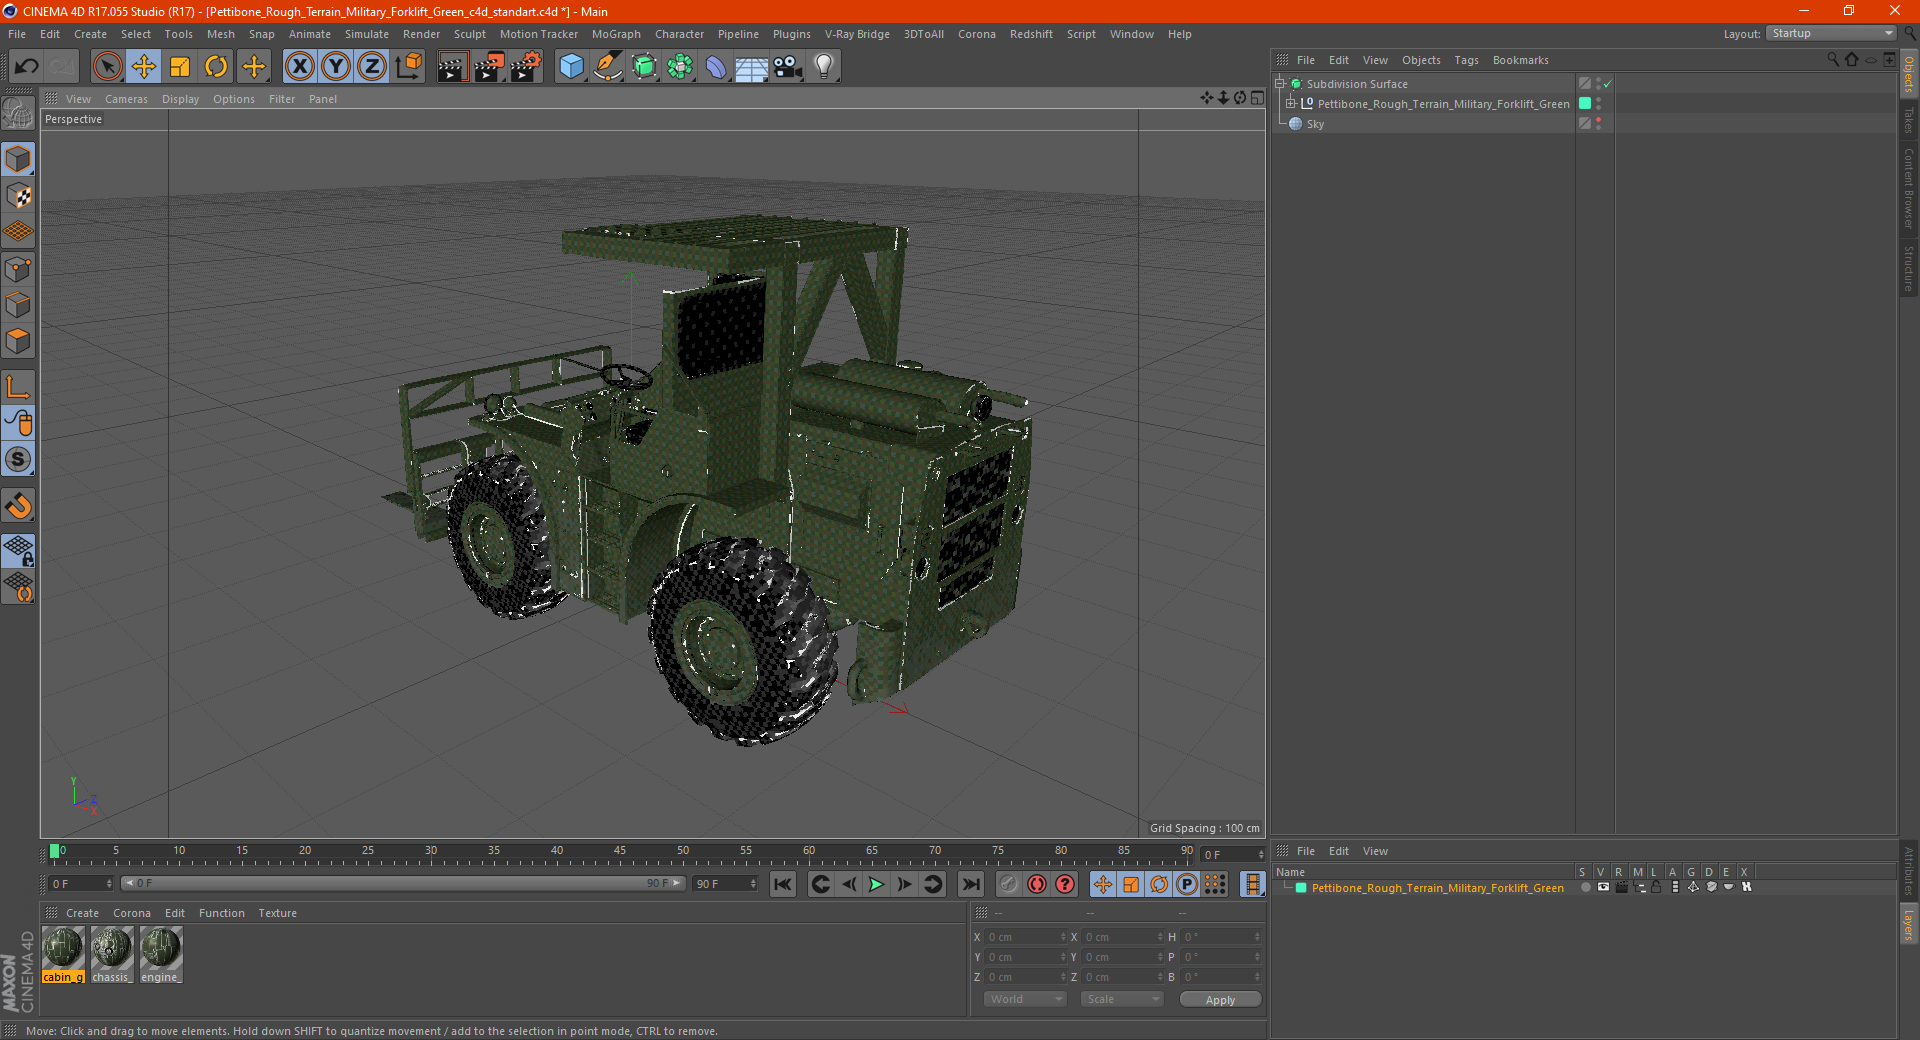The width and height of the screenshot is (1920, 1040).
Task: Open the File menu
Action: point(17,34)
